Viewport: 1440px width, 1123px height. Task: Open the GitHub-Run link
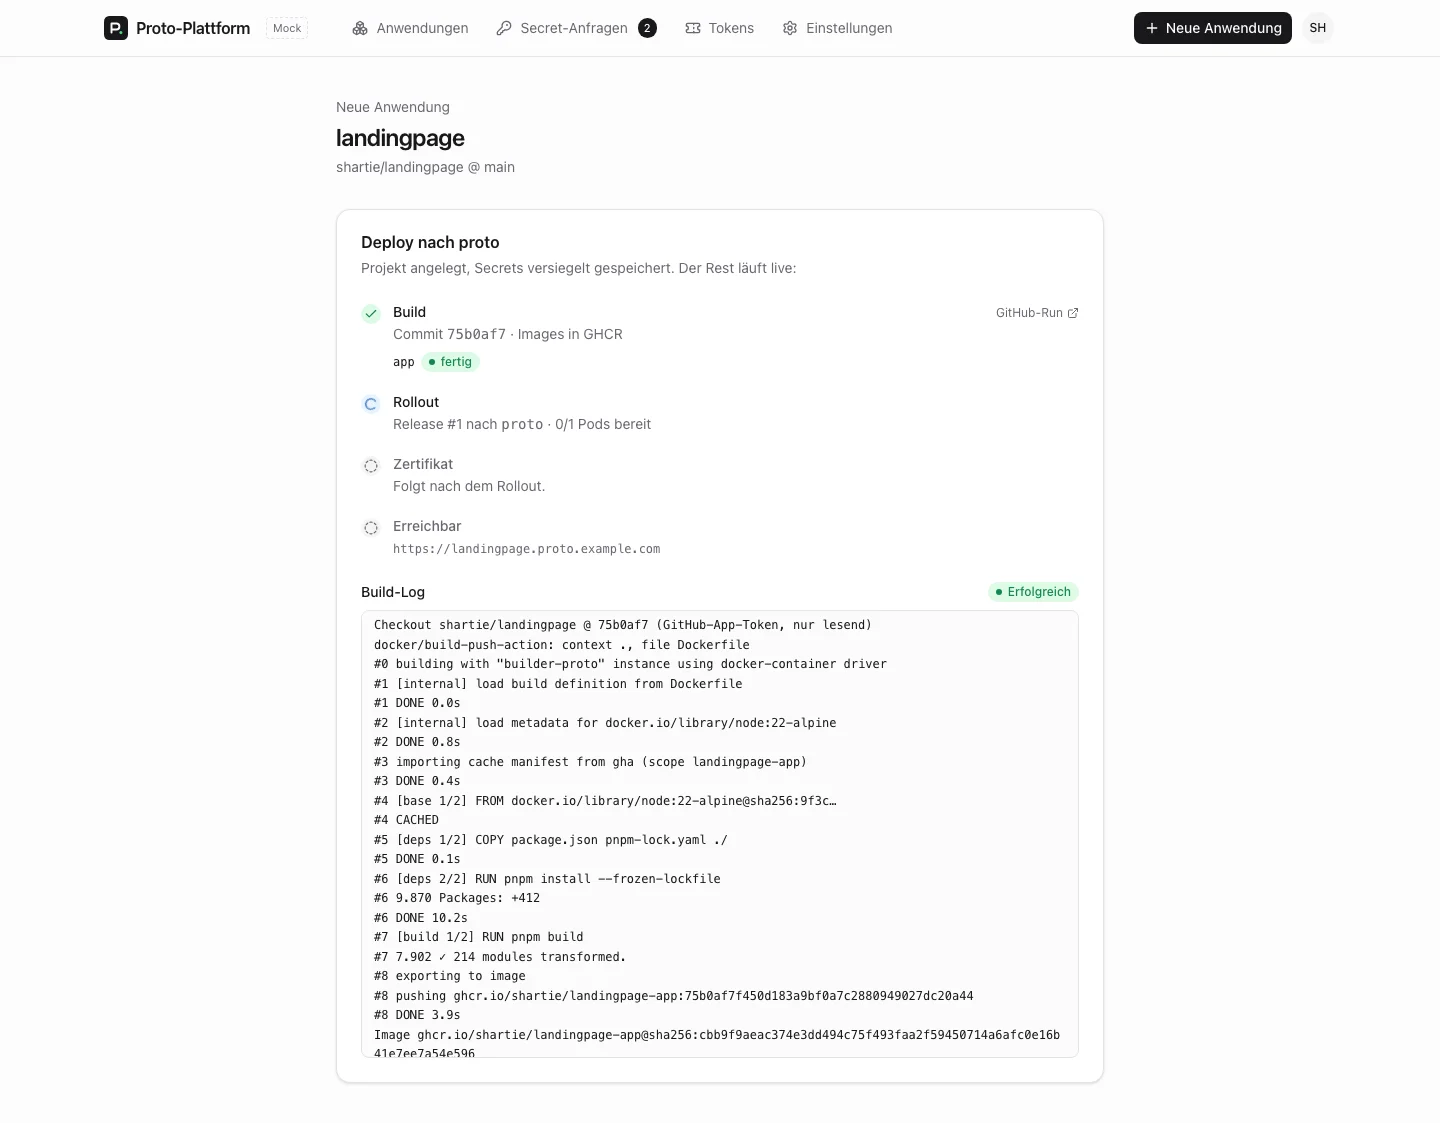click(1037, 313)
